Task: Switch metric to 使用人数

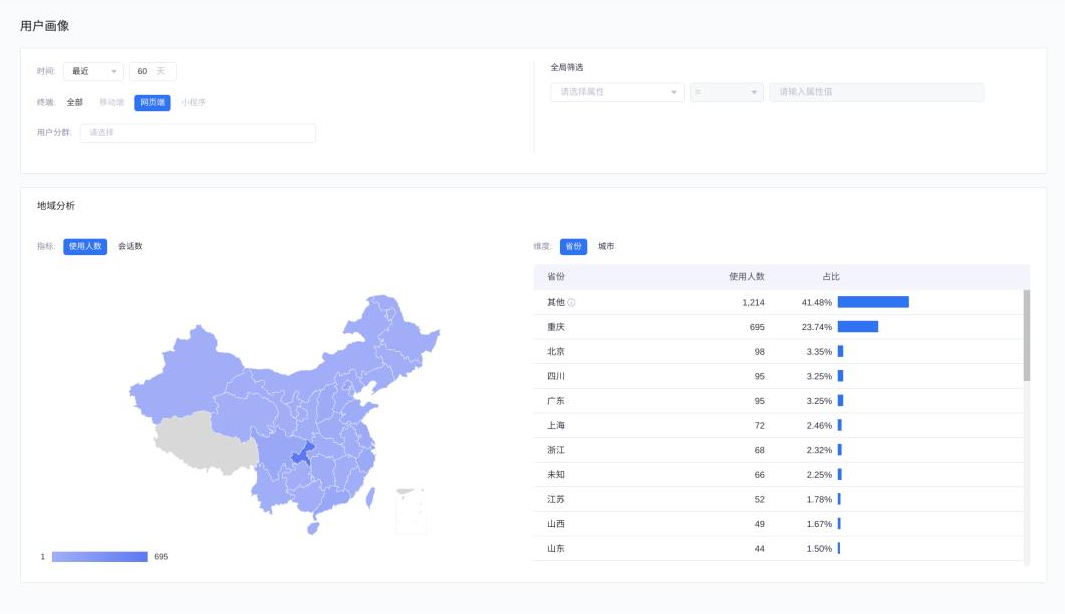Action: point(85,247)
